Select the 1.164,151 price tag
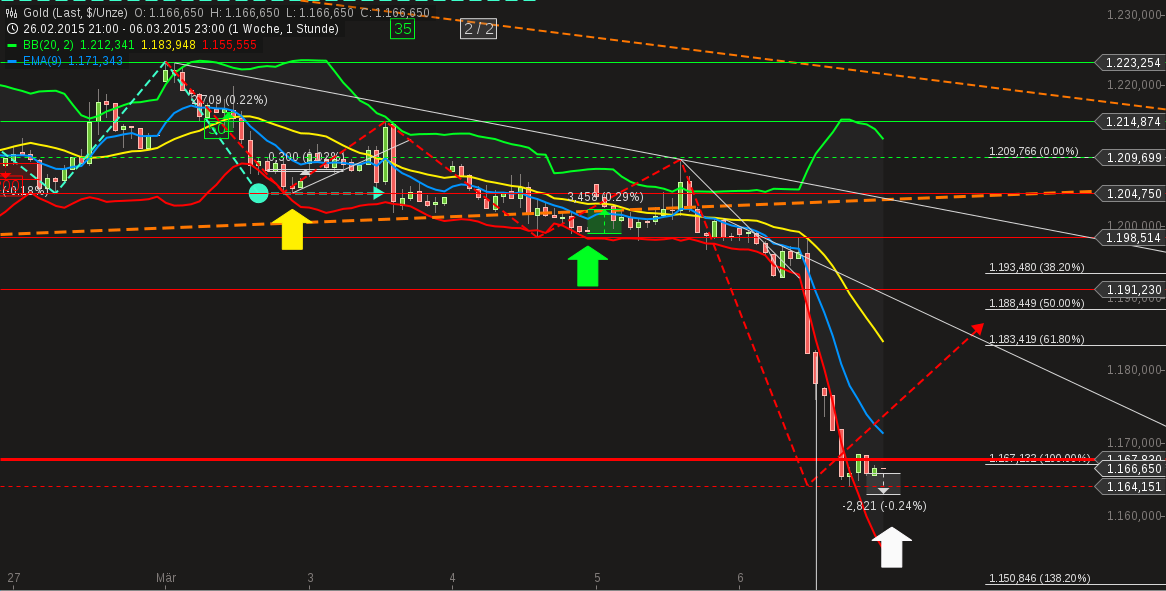The image size is (1166, 591). coord(1129,487)
